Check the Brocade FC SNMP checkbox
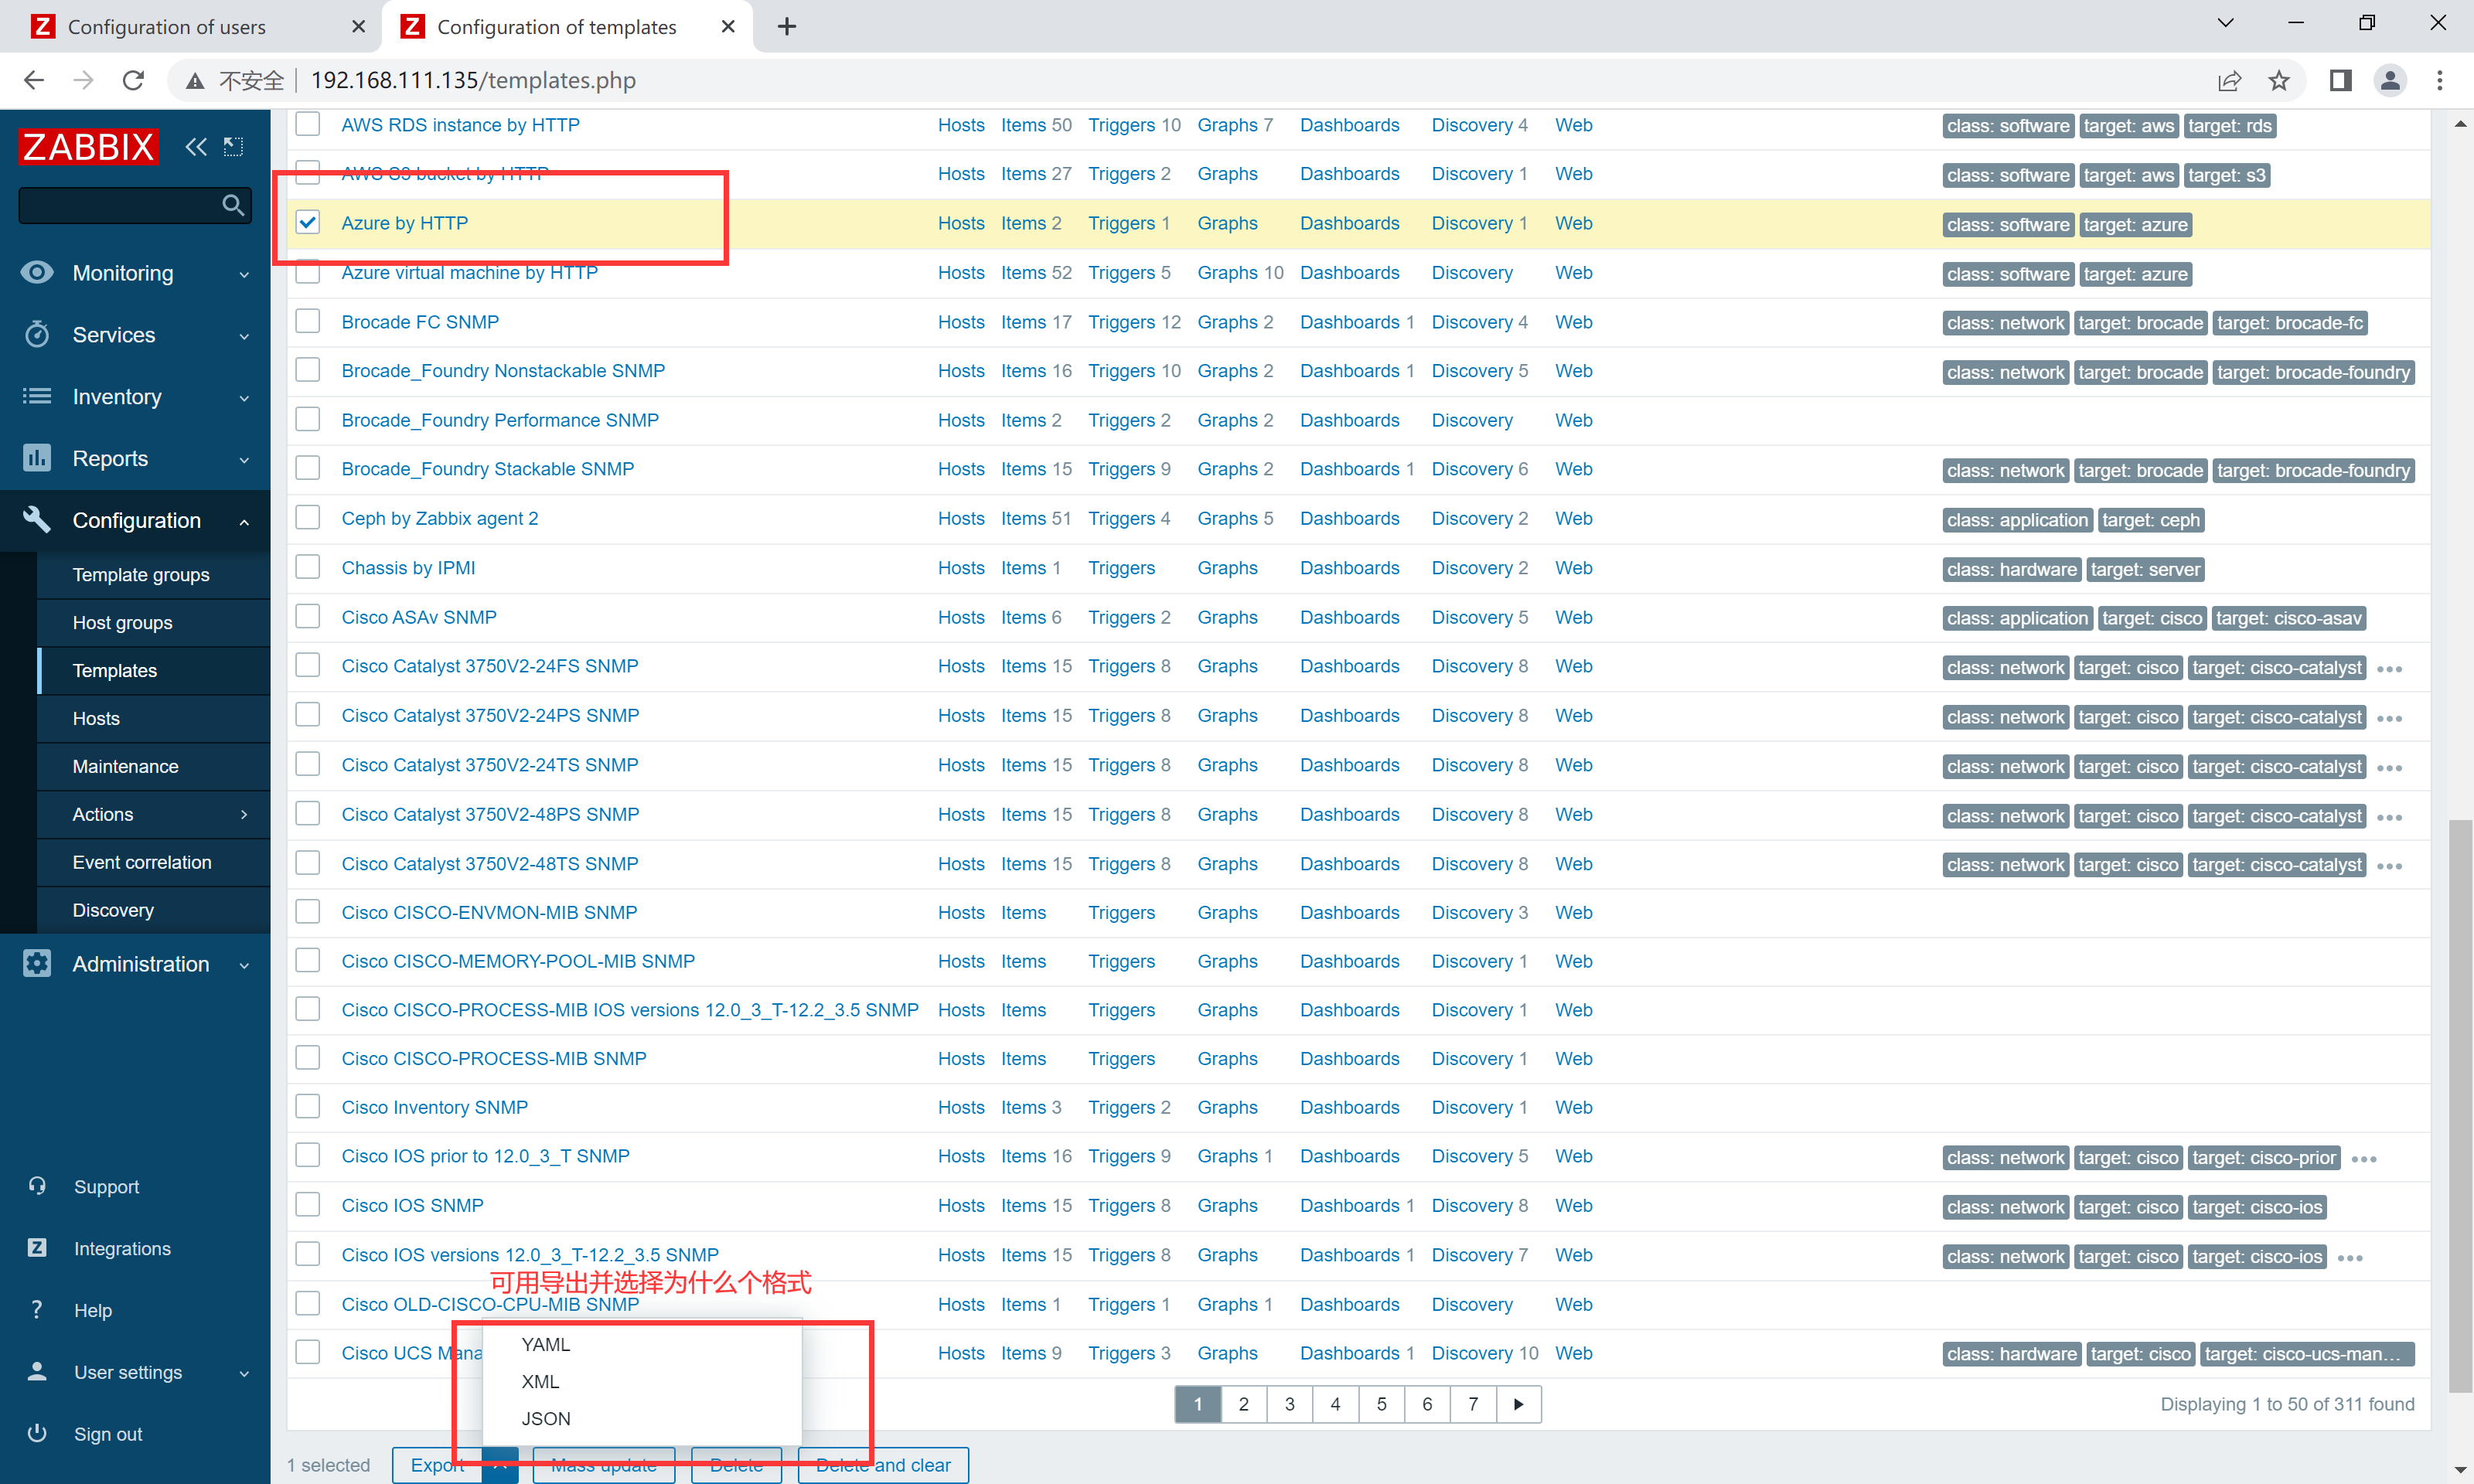Screen dimensions: 2474x1484 tap(308, 321)
